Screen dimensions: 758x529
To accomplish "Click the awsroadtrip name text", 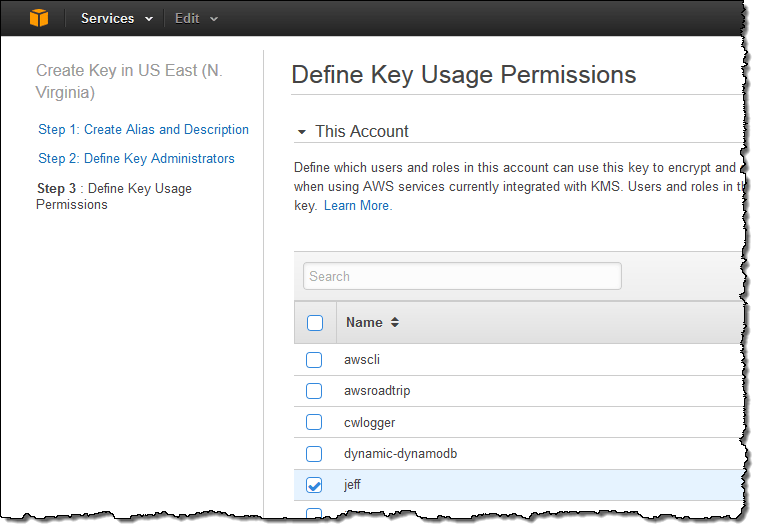I will (x=377, y=391).
